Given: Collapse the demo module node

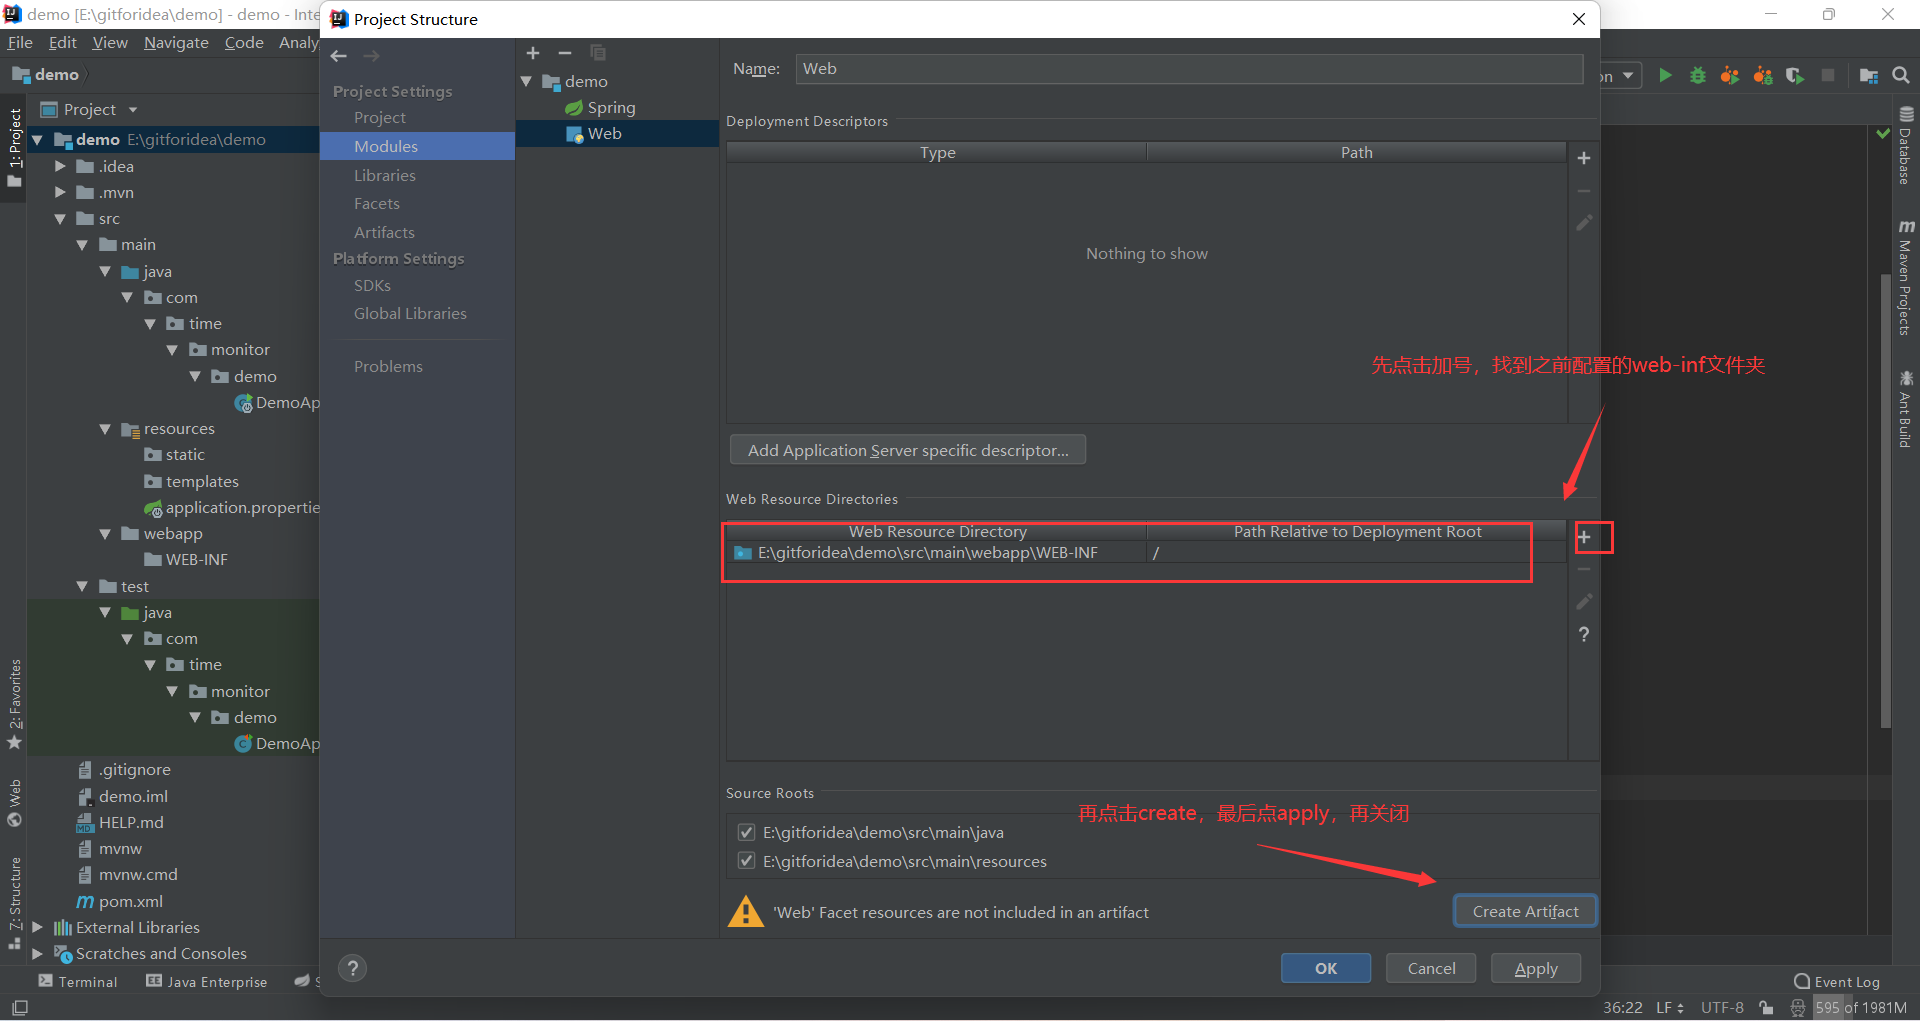Looking at the screenshot, I should click(527, 81).
